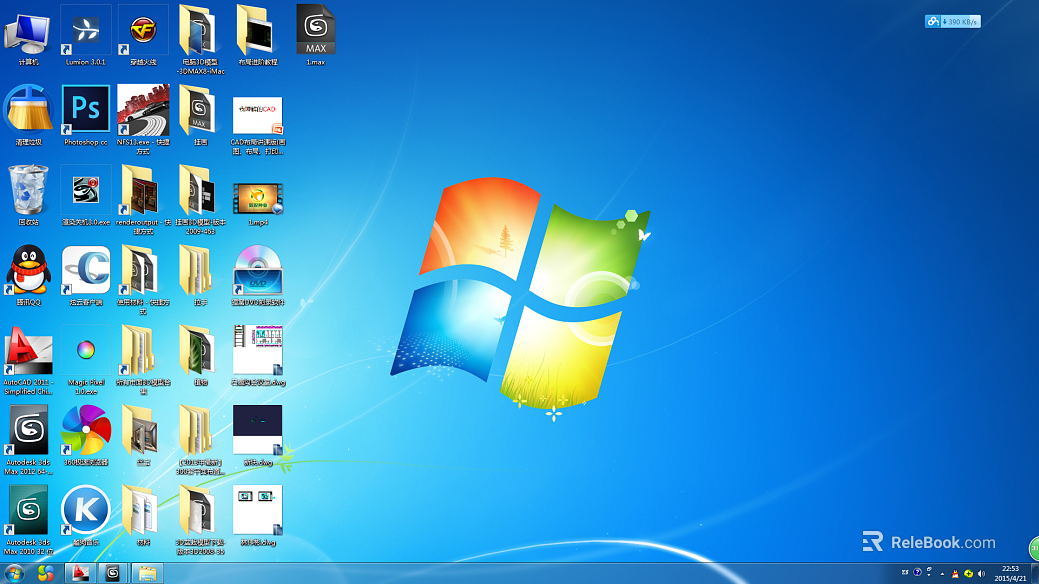
Task: Open the CAD layout PowerPoint file
Action: (x=258, y=124)
